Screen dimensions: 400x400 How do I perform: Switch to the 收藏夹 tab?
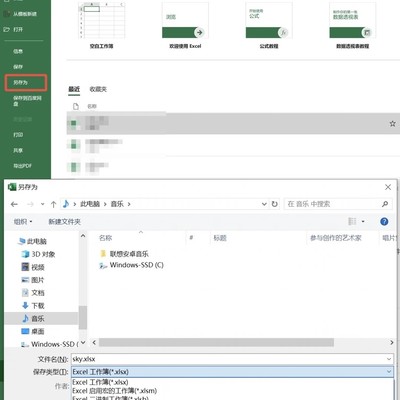point(98,89)
